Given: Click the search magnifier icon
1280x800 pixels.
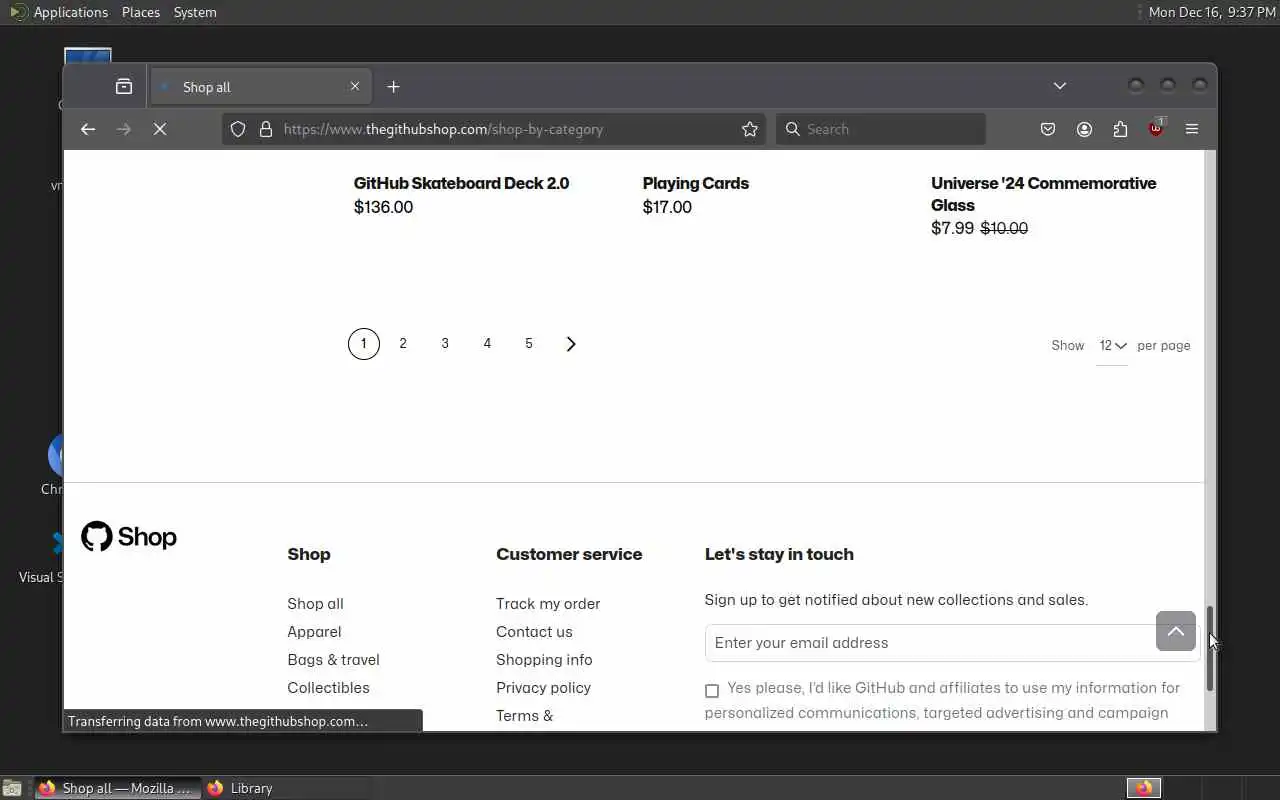Looking at the screenshot, I should tap(793, 129).
